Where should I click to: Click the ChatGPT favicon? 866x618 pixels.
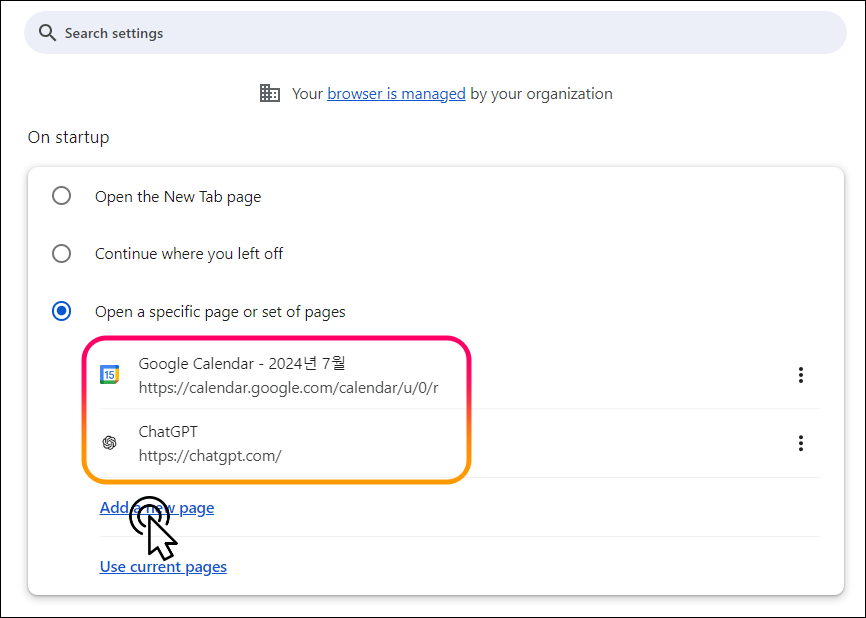coord(109,443)
